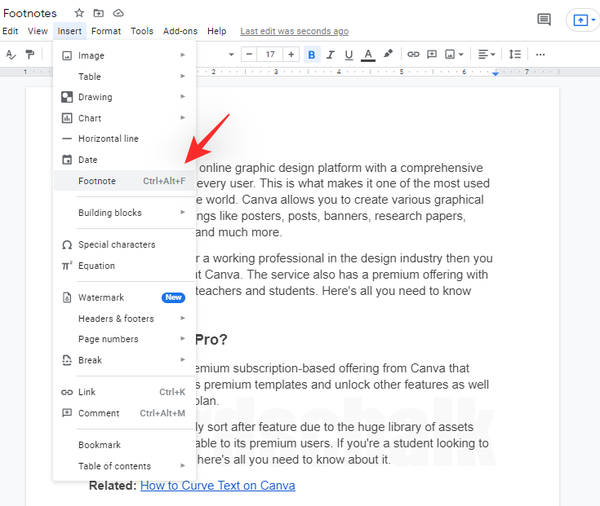Image resolution: width=600 pixels, height=506 pixels.
Task: Open the Share button dropdown arrow
Action: [x=593, y=20]
